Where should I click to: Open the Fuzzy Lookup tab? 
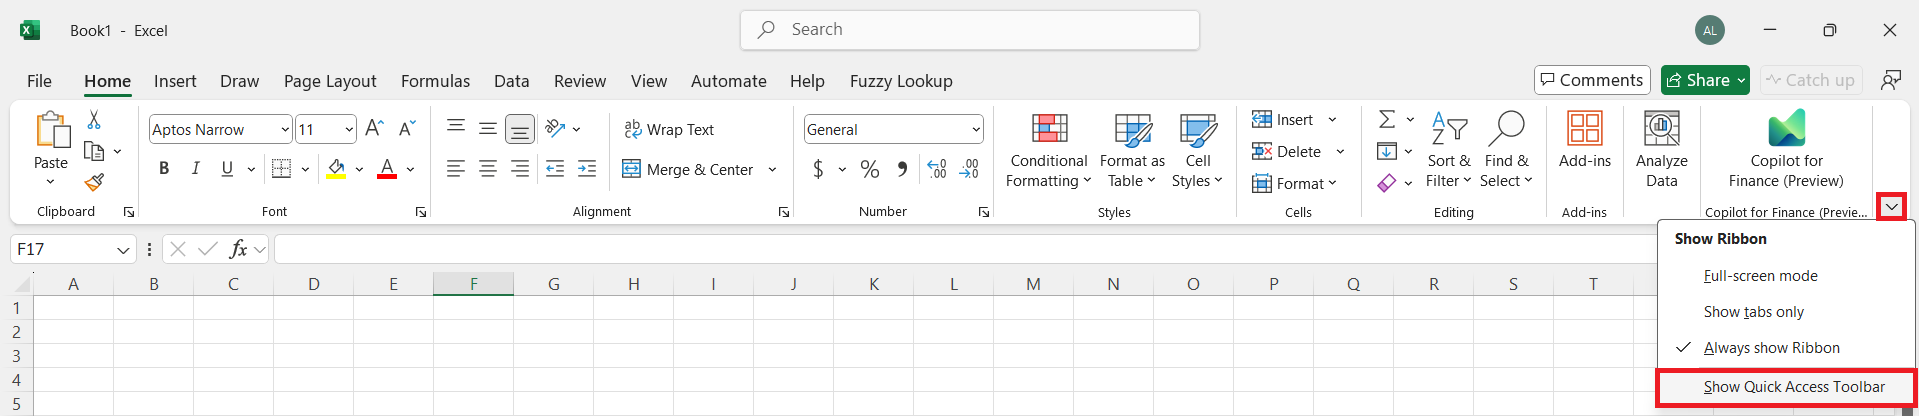[901, 81]
